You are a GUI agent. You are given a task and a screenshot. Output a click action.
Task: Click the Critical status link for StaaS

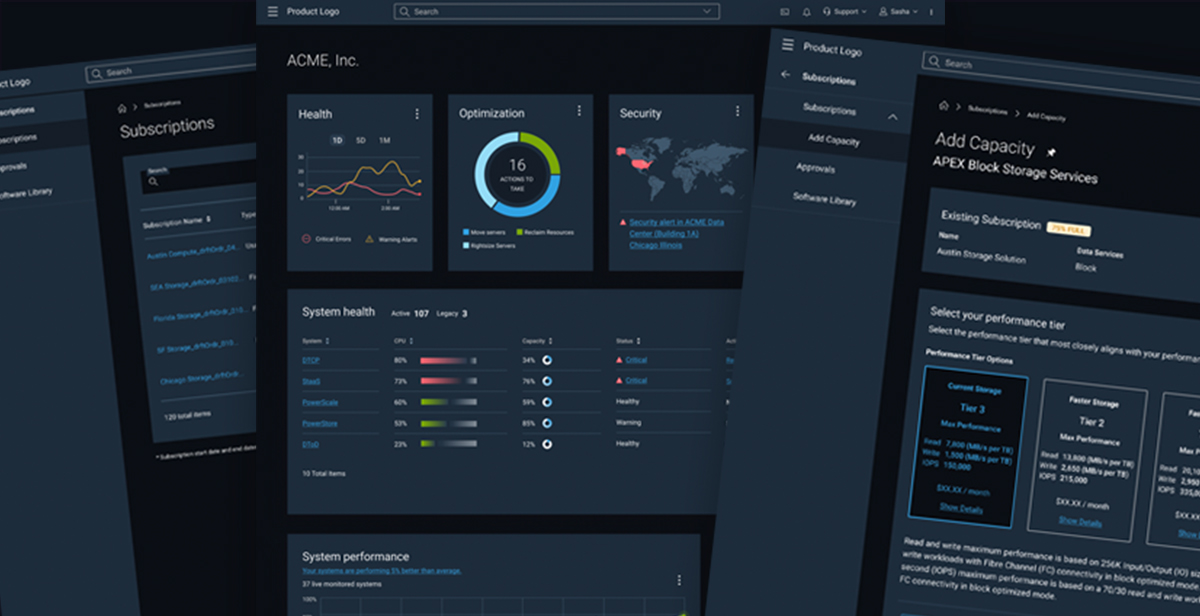pyautogui.click(x=636, y=381)
